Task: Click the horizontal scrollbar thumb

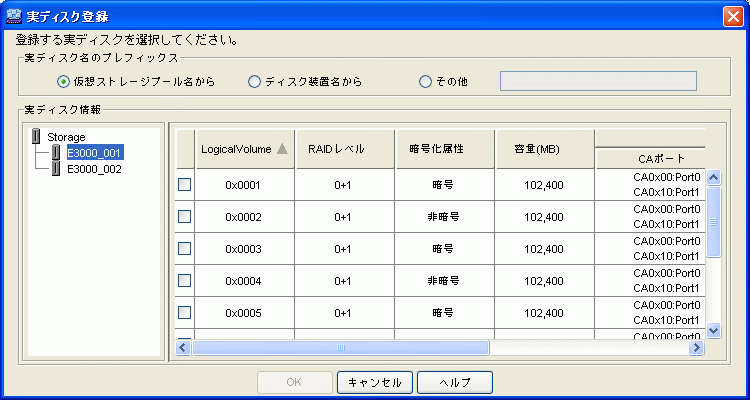Action: pos(340,347)
